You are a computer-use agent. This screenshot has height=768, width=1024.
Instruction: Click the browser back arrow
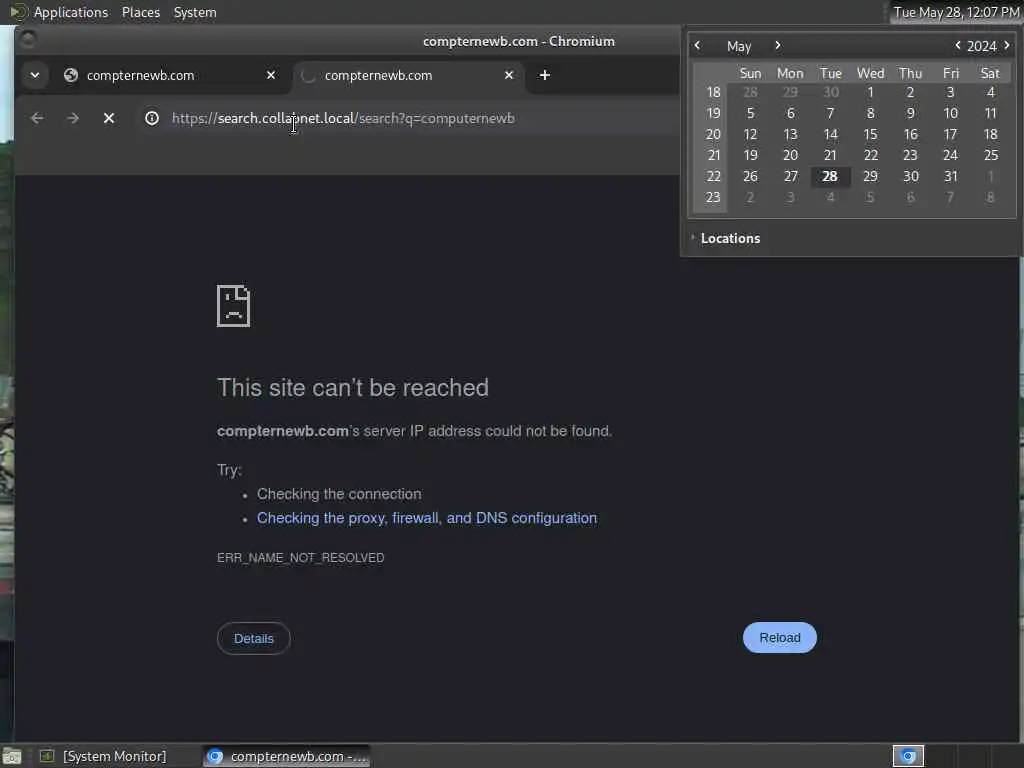click(37, 118)
